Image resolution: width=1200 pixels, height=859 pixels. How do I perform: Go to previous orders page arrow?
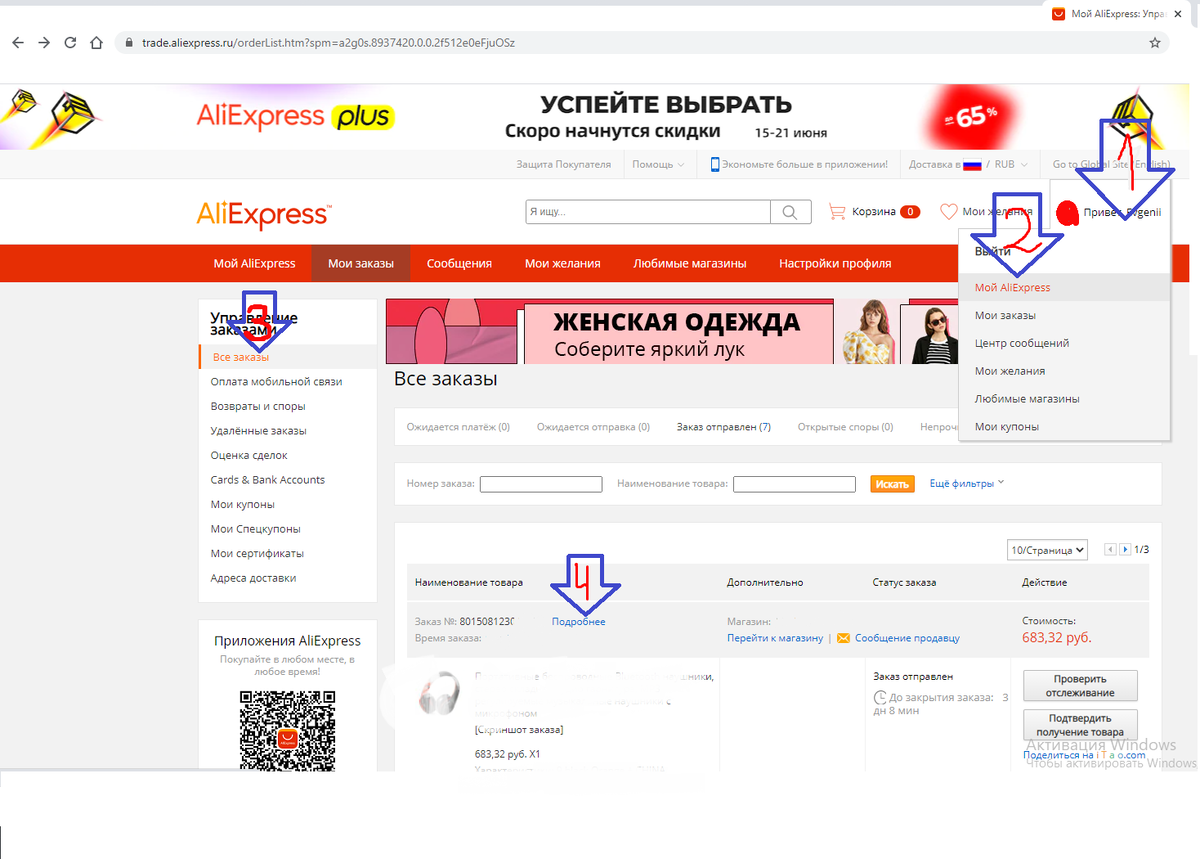[1110, 550]
